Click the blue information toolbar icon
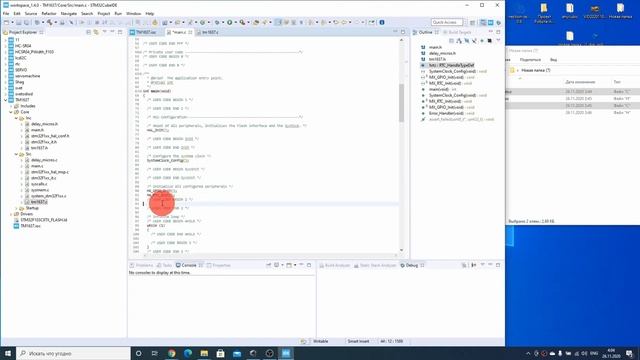The image size is (640, 360). [x=382, y=22]
